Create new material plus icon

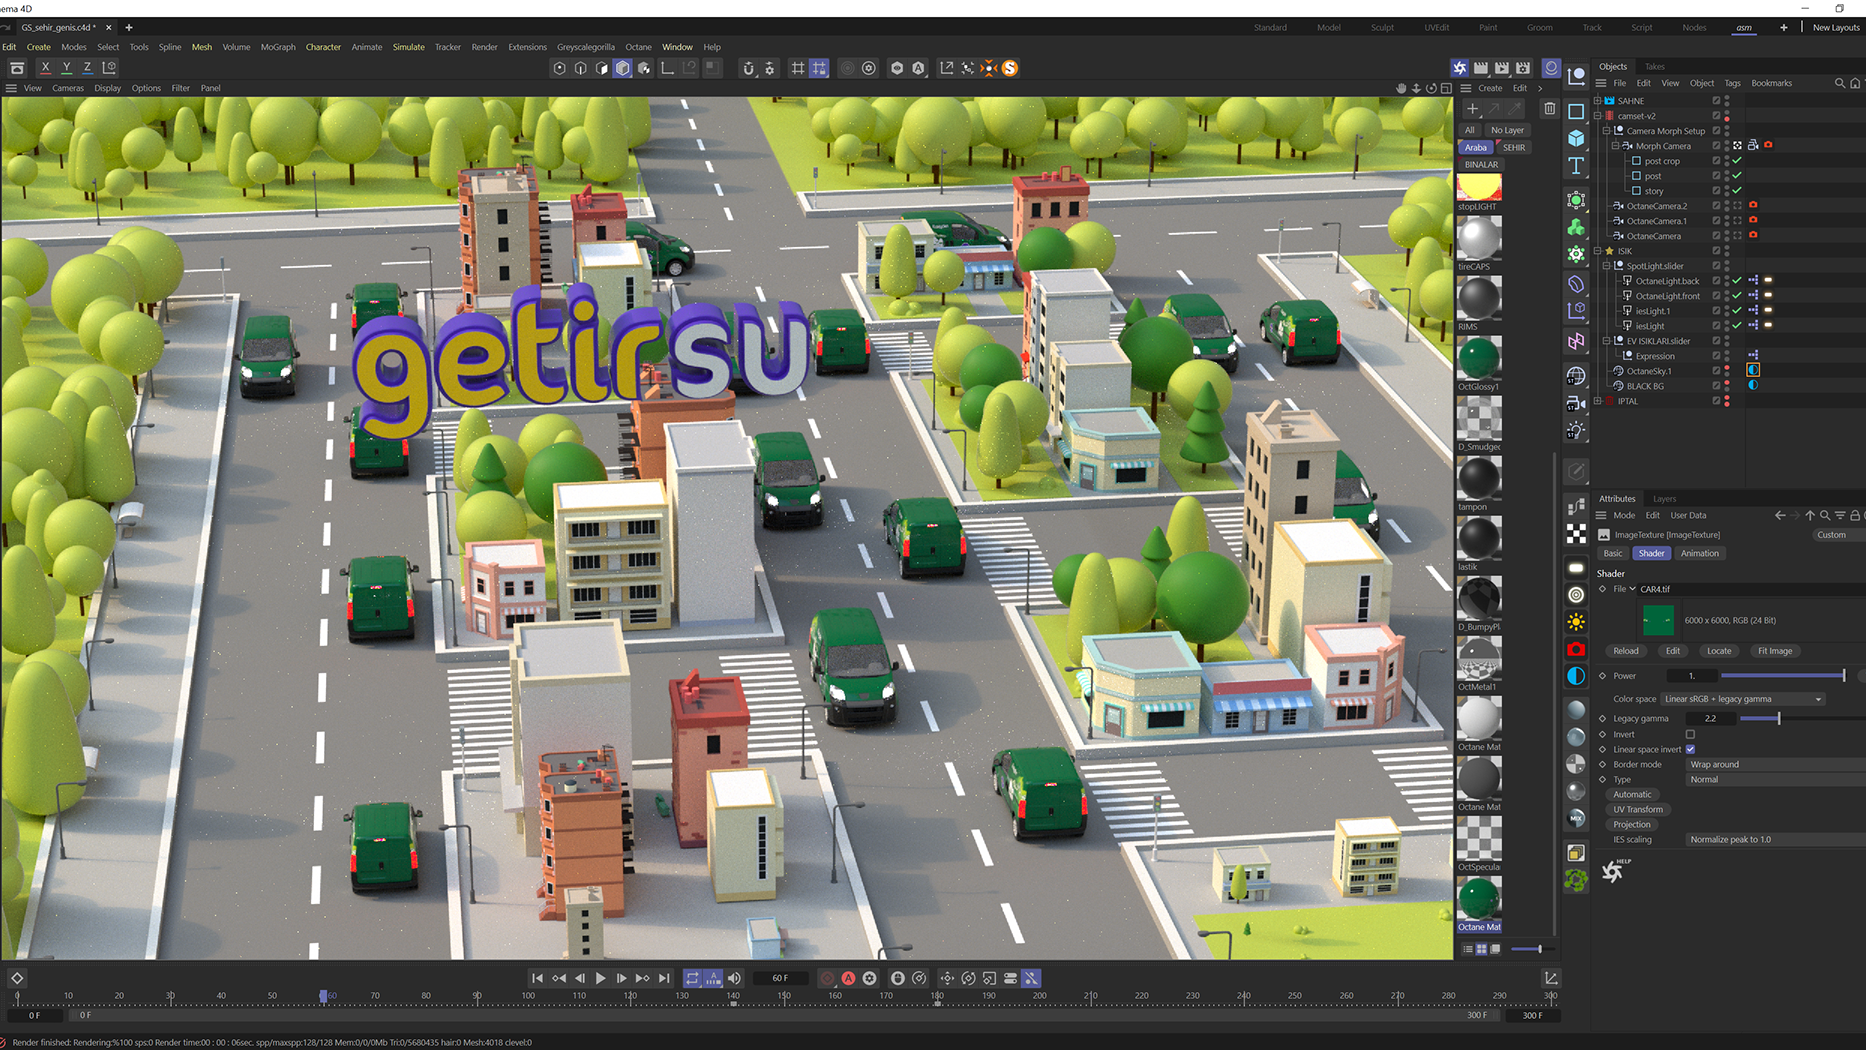pos(1472,108)
